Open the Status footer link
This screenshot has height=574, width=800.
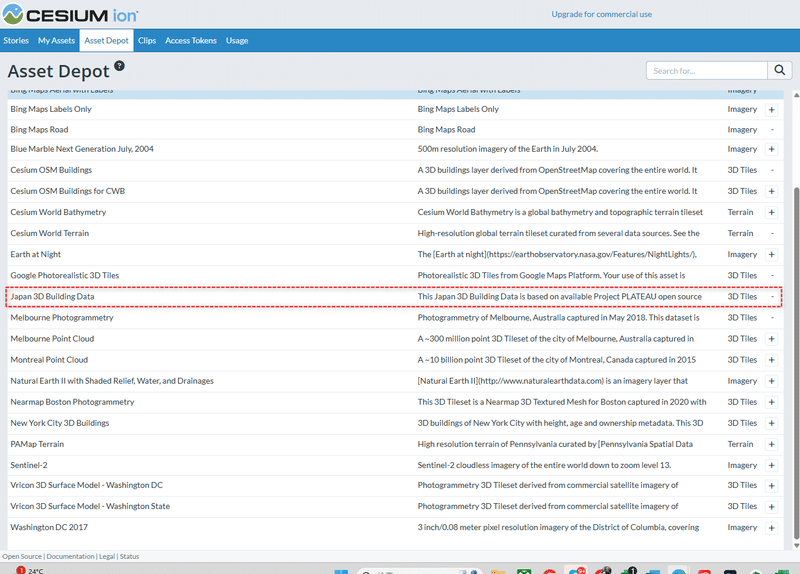[x=129, y=557]
